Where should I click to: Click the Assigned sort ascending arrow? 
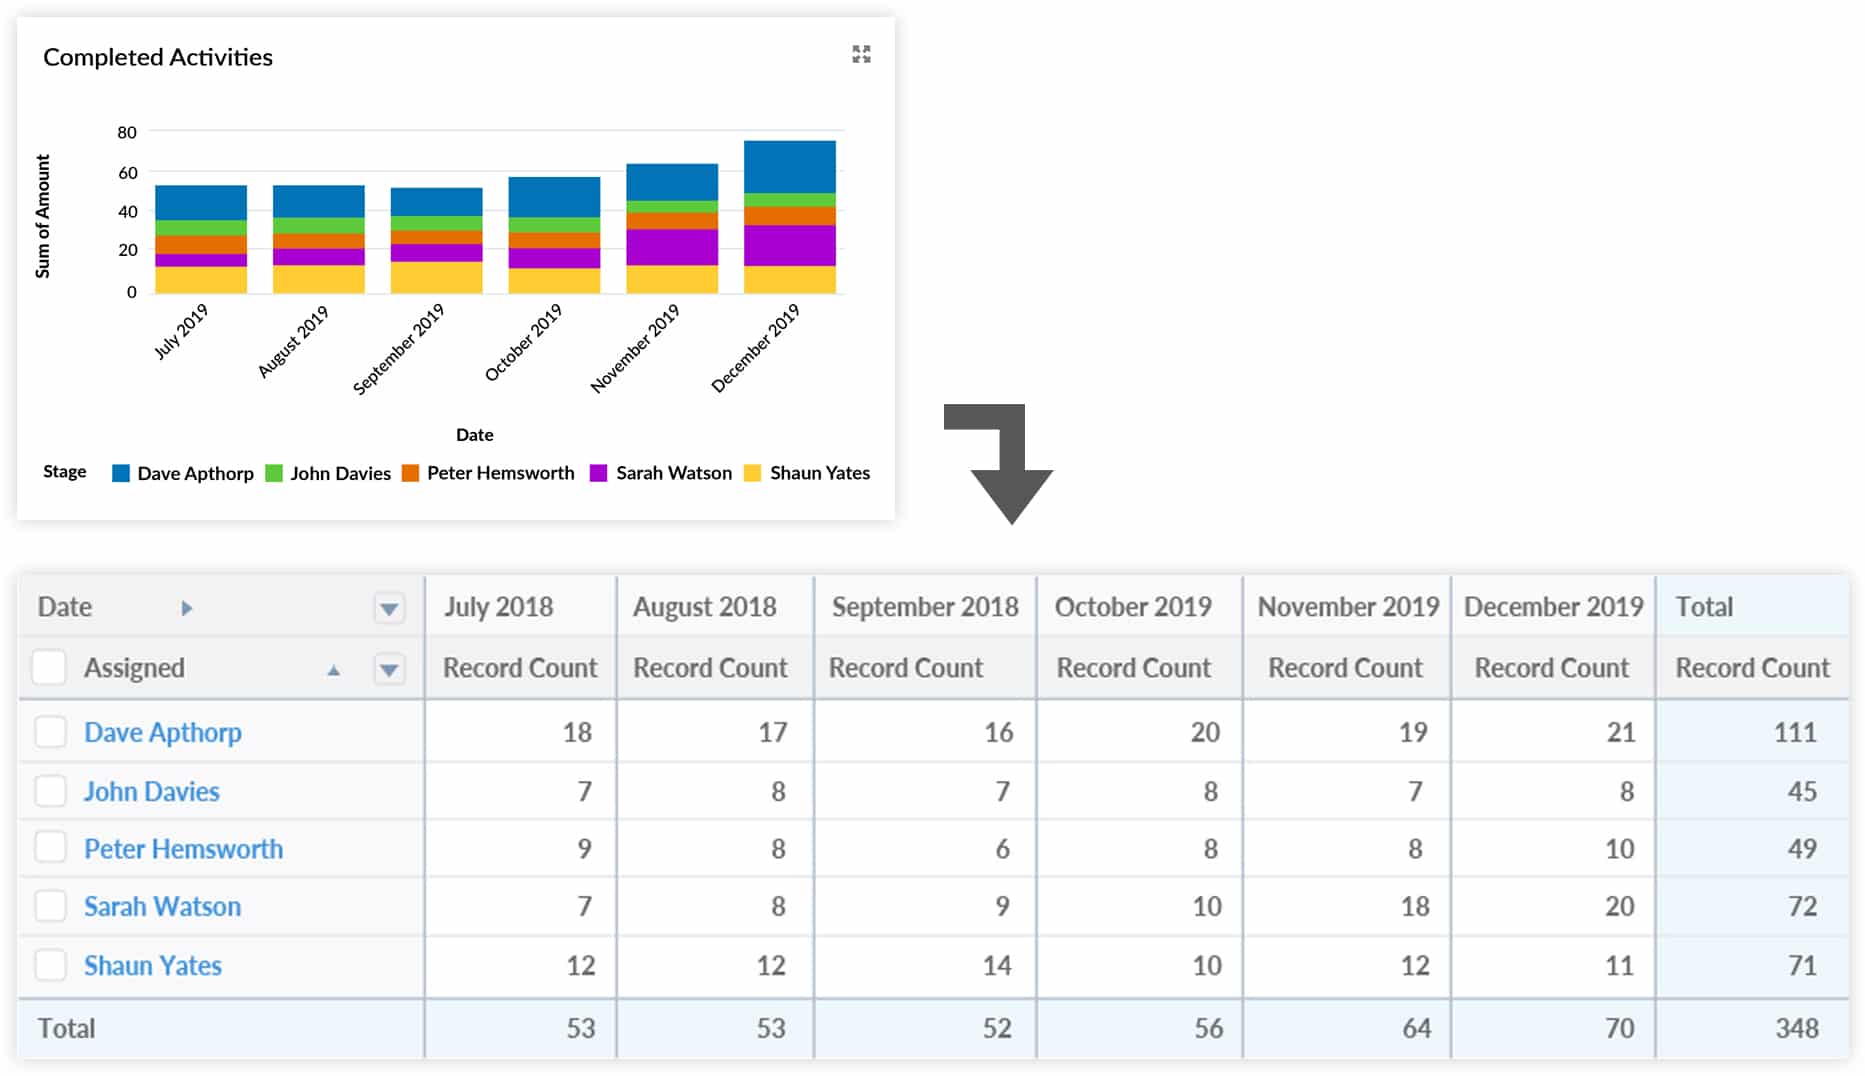click(x=334, y=670)
